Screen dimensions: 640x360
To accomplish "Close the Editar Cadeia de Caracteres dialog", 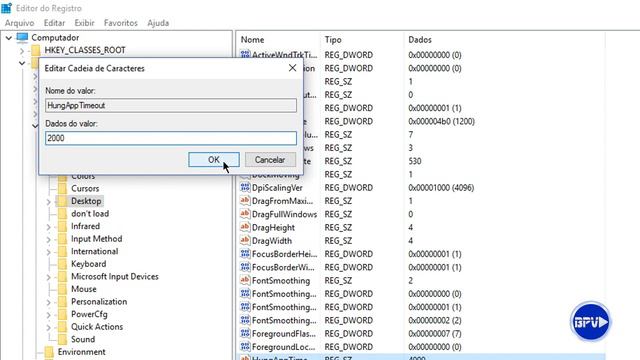I will (x=292, y=68).
